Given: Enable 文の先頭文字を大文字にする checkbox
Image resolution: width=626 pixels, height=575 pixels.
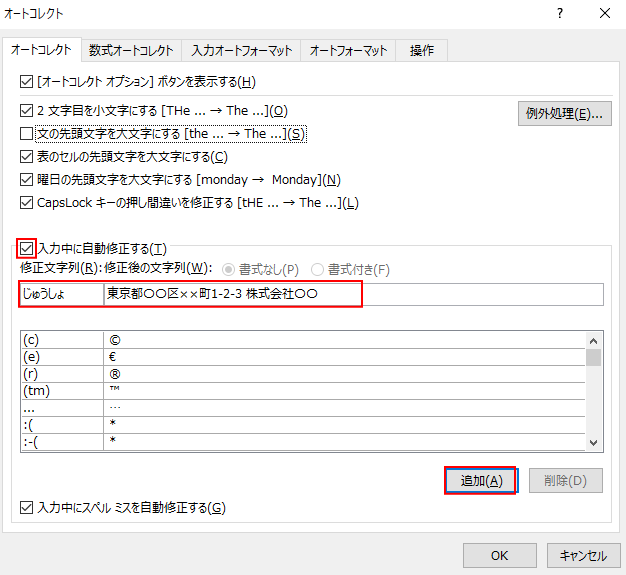Looking at the screenshot, I should tap(27, 134).
